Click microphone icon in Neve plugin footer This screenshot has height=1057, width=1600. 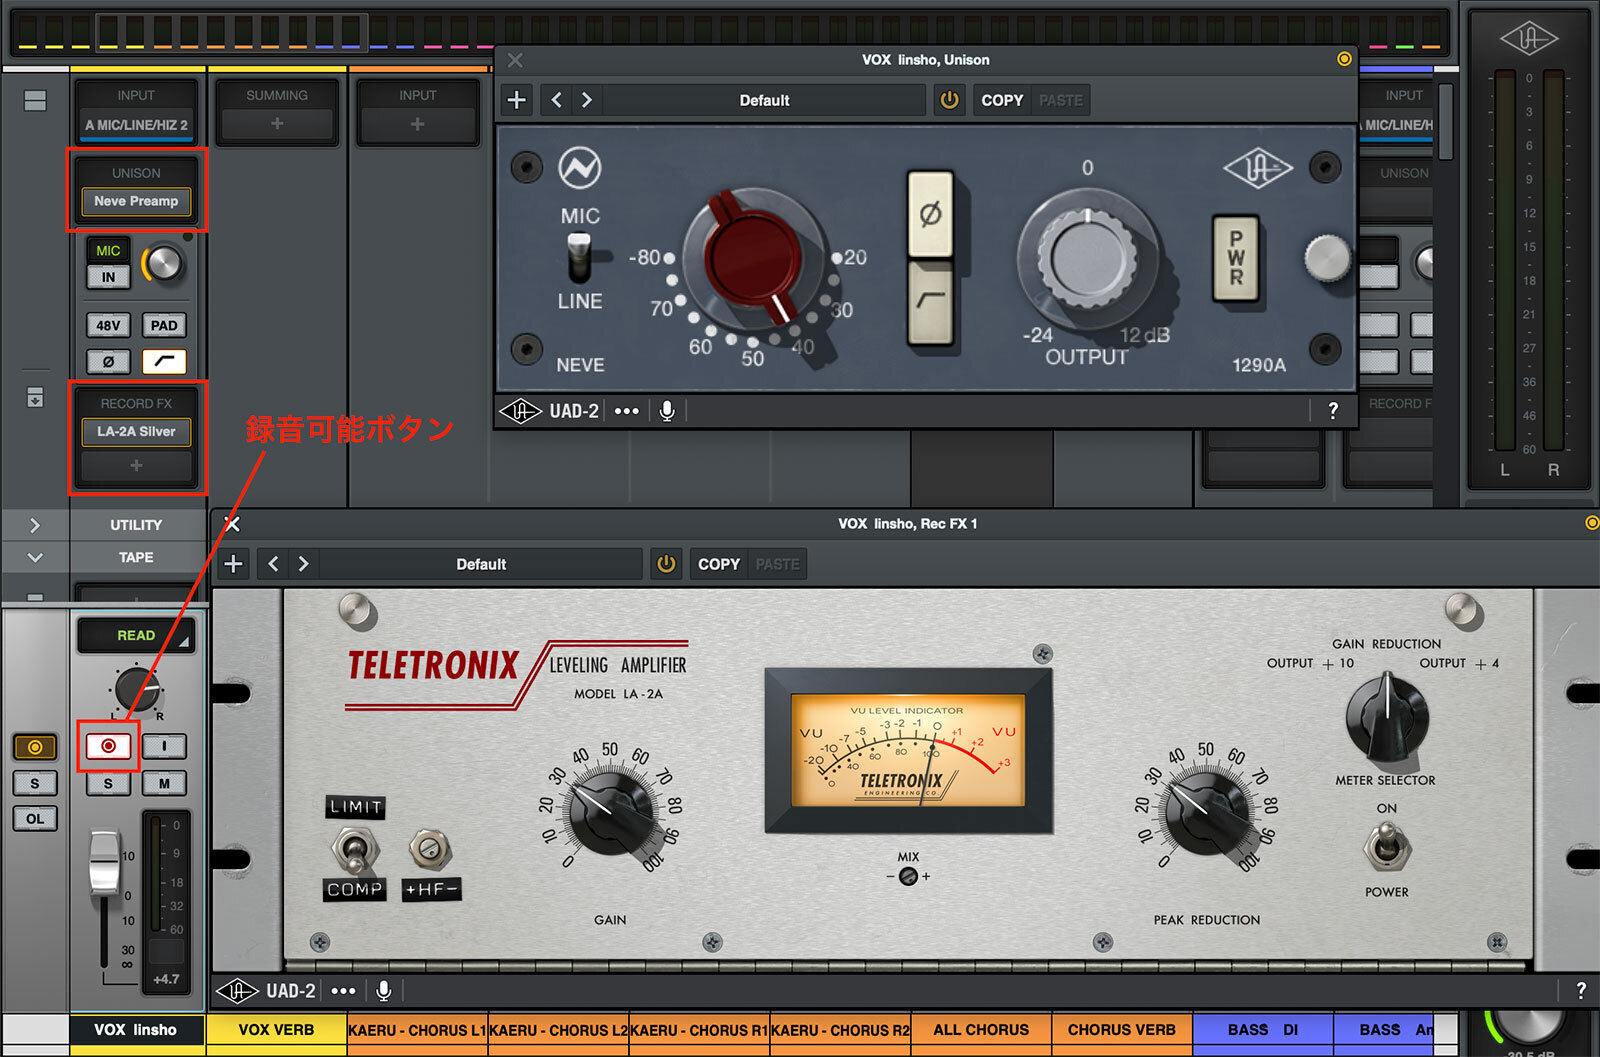coord(667,411)
